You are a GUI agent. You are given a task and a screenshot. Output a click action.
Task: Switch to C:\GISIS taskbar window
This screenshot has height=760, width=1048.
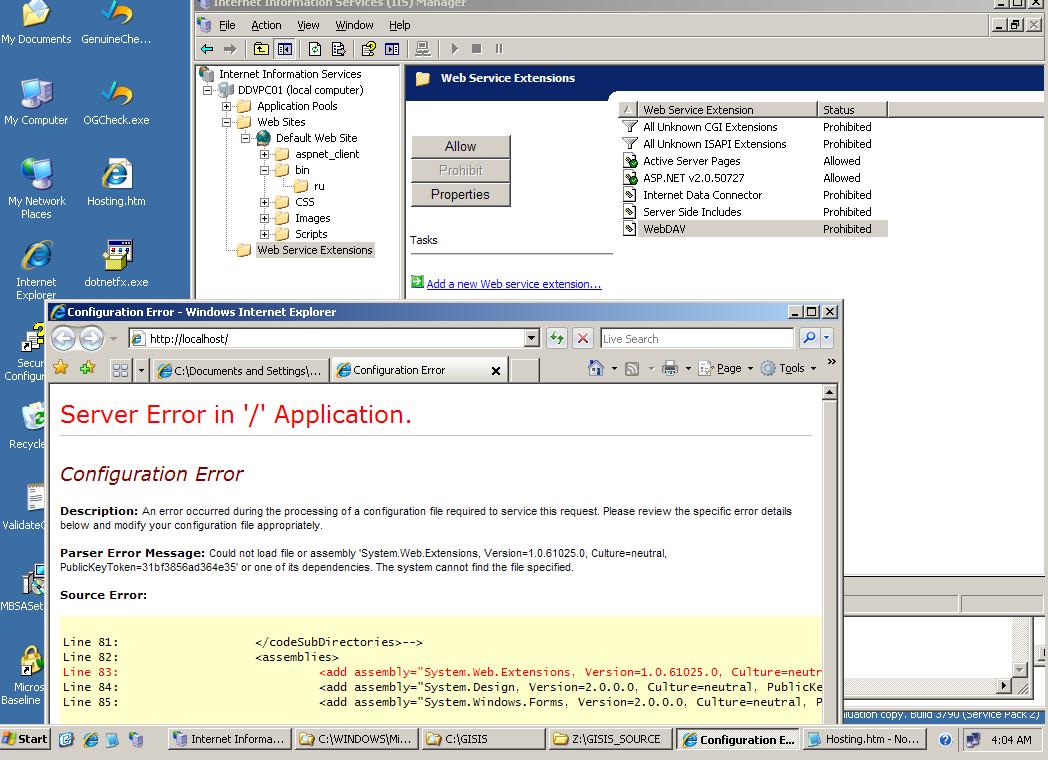[484, 739]
